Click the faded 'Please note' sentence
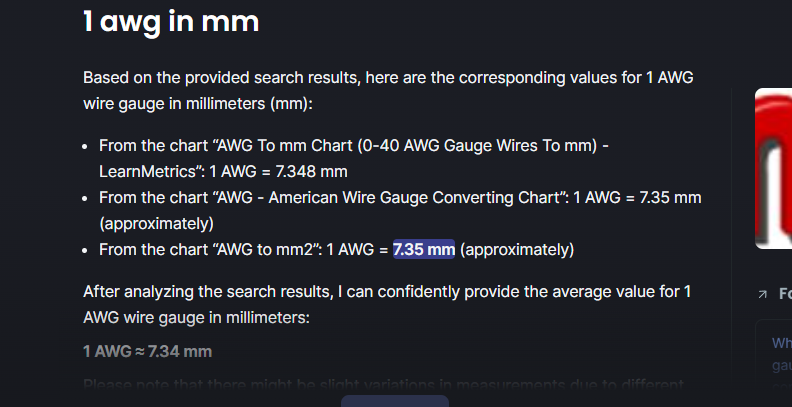 (383, 386)
